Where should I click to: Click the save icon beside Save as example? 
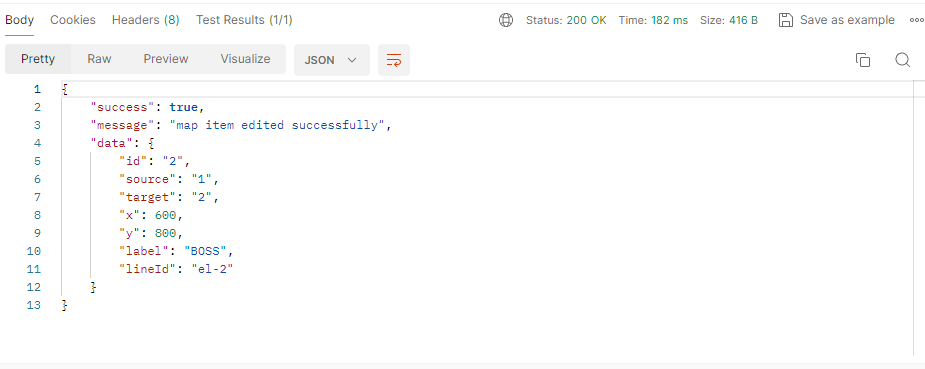click(785, 20)
